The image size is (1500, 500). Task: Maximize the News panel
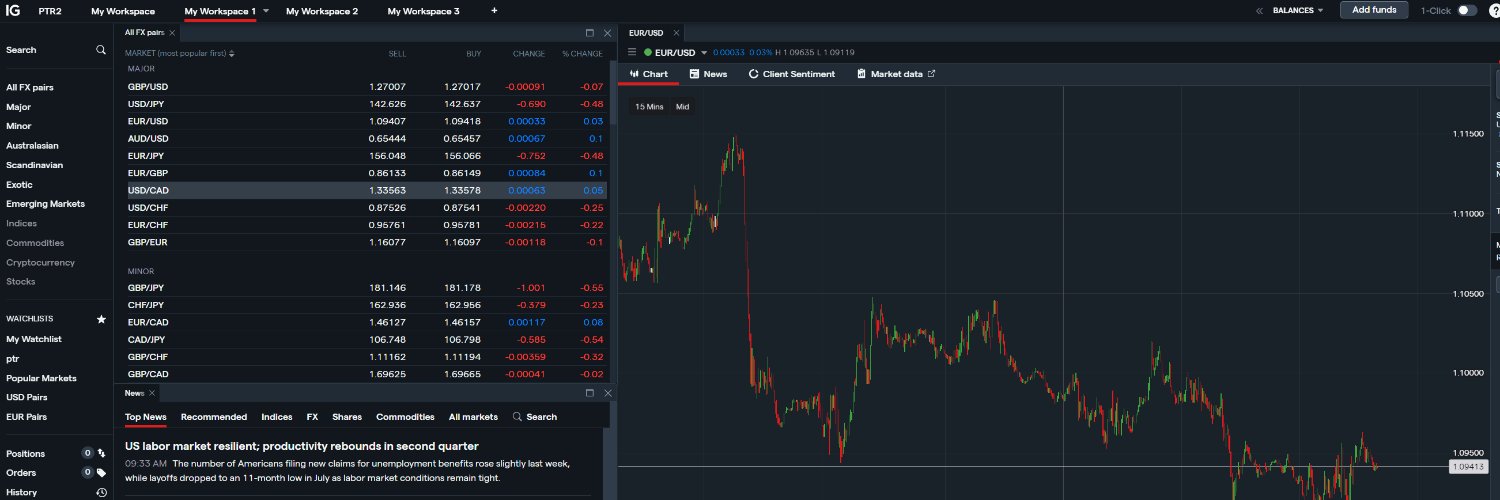coord(589,393)
